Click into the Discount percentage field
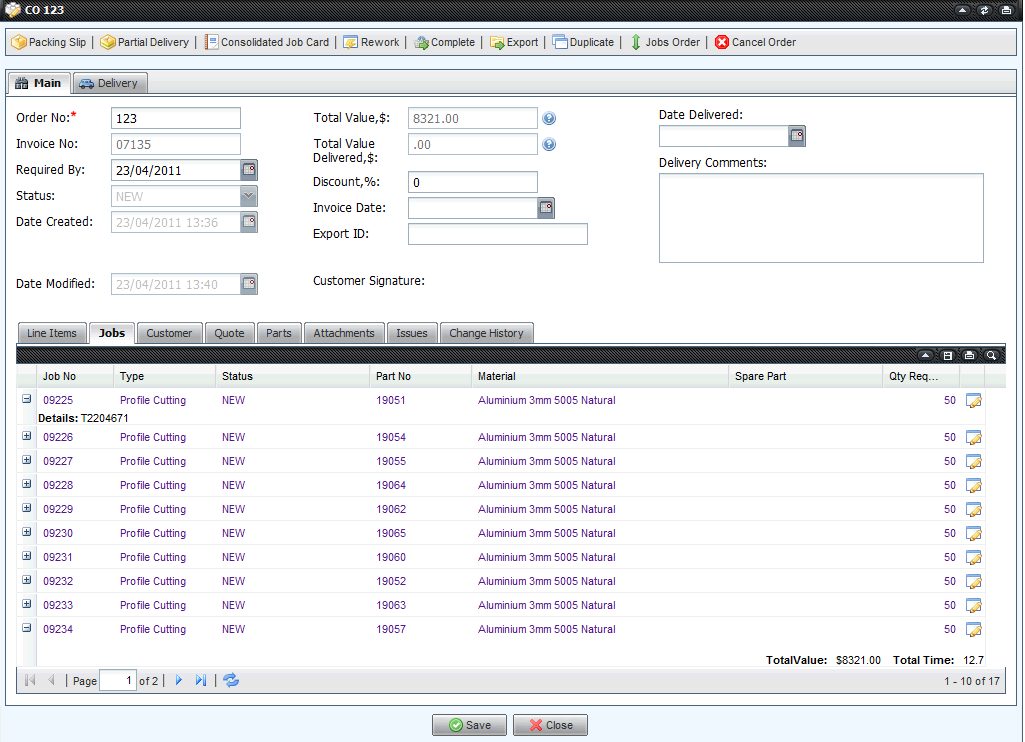This screenshot has width=1025, height=742. 472,182
